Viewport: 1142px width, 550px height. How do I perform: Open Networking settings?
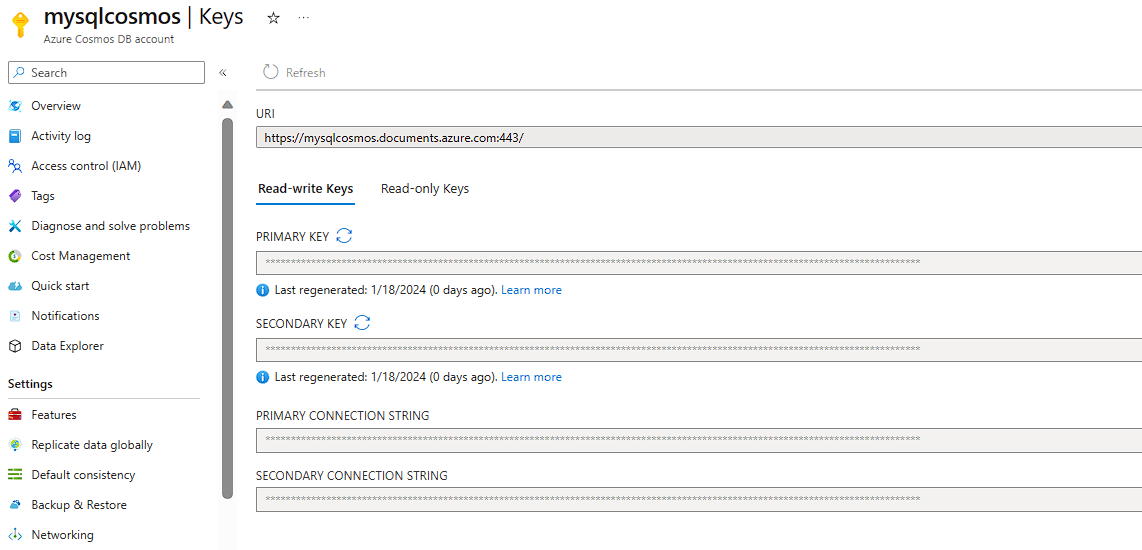(63, 535)
